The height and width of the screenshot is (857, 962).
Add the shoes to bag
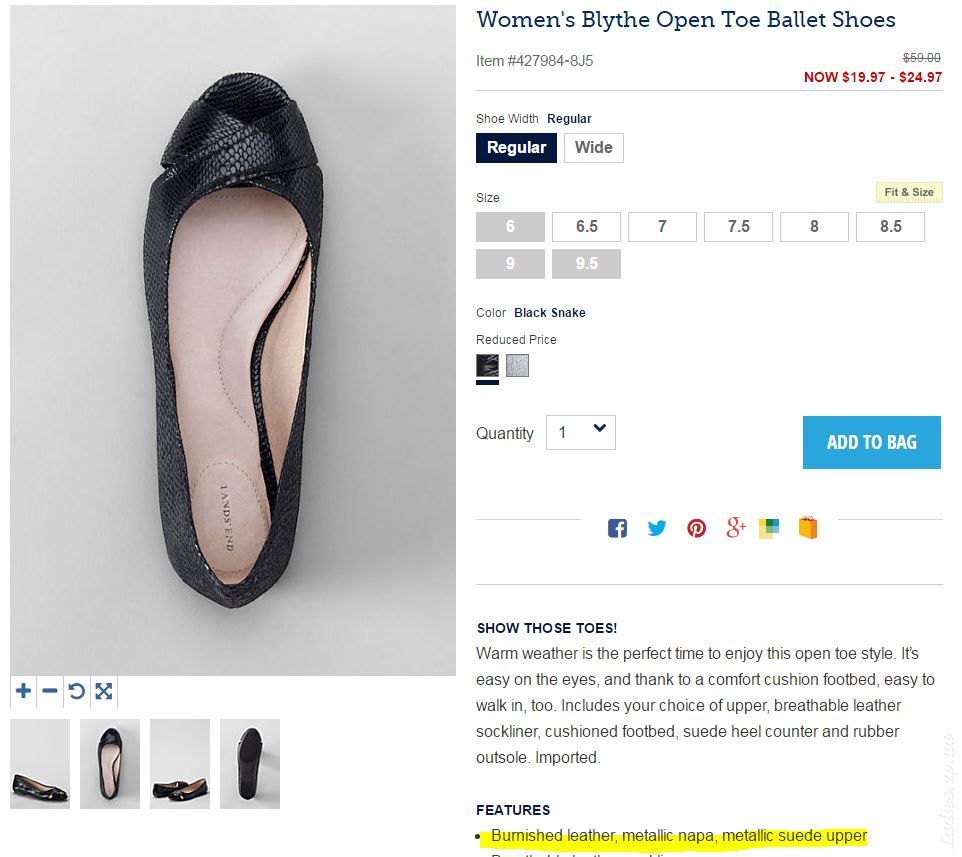871,442
